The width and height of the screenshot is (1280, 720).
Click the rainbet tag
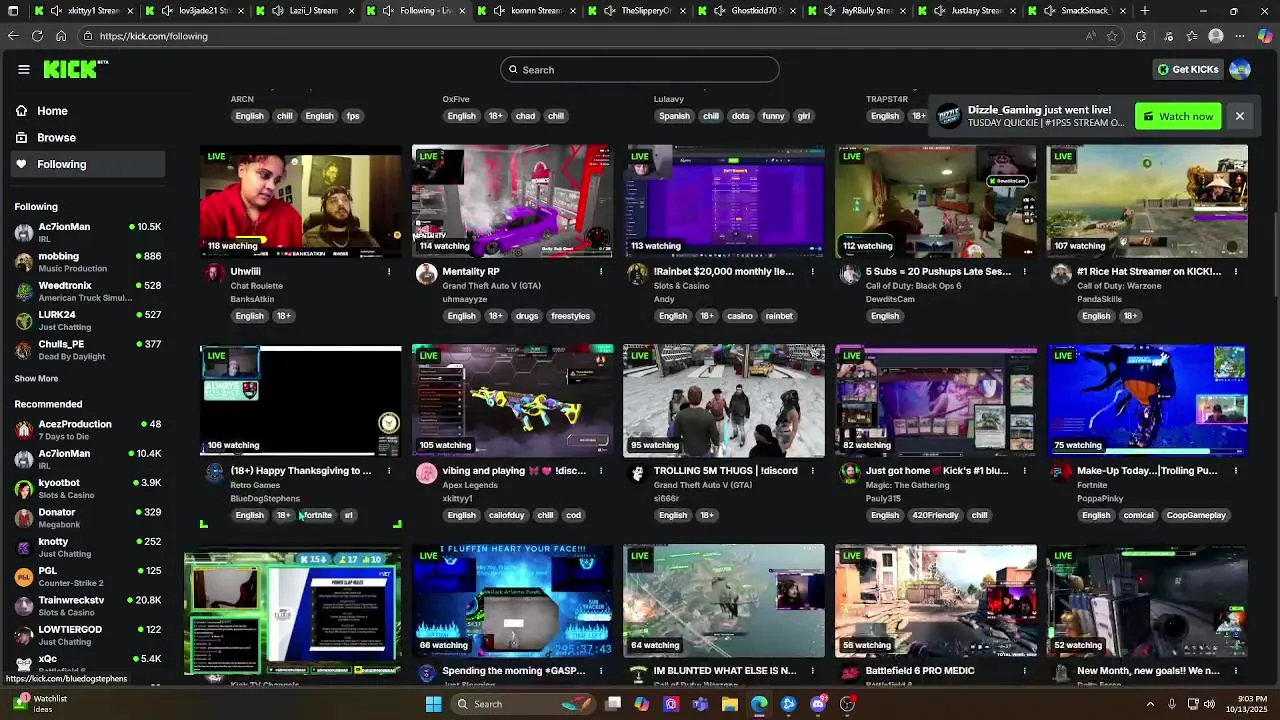click(x=779, y=316)
